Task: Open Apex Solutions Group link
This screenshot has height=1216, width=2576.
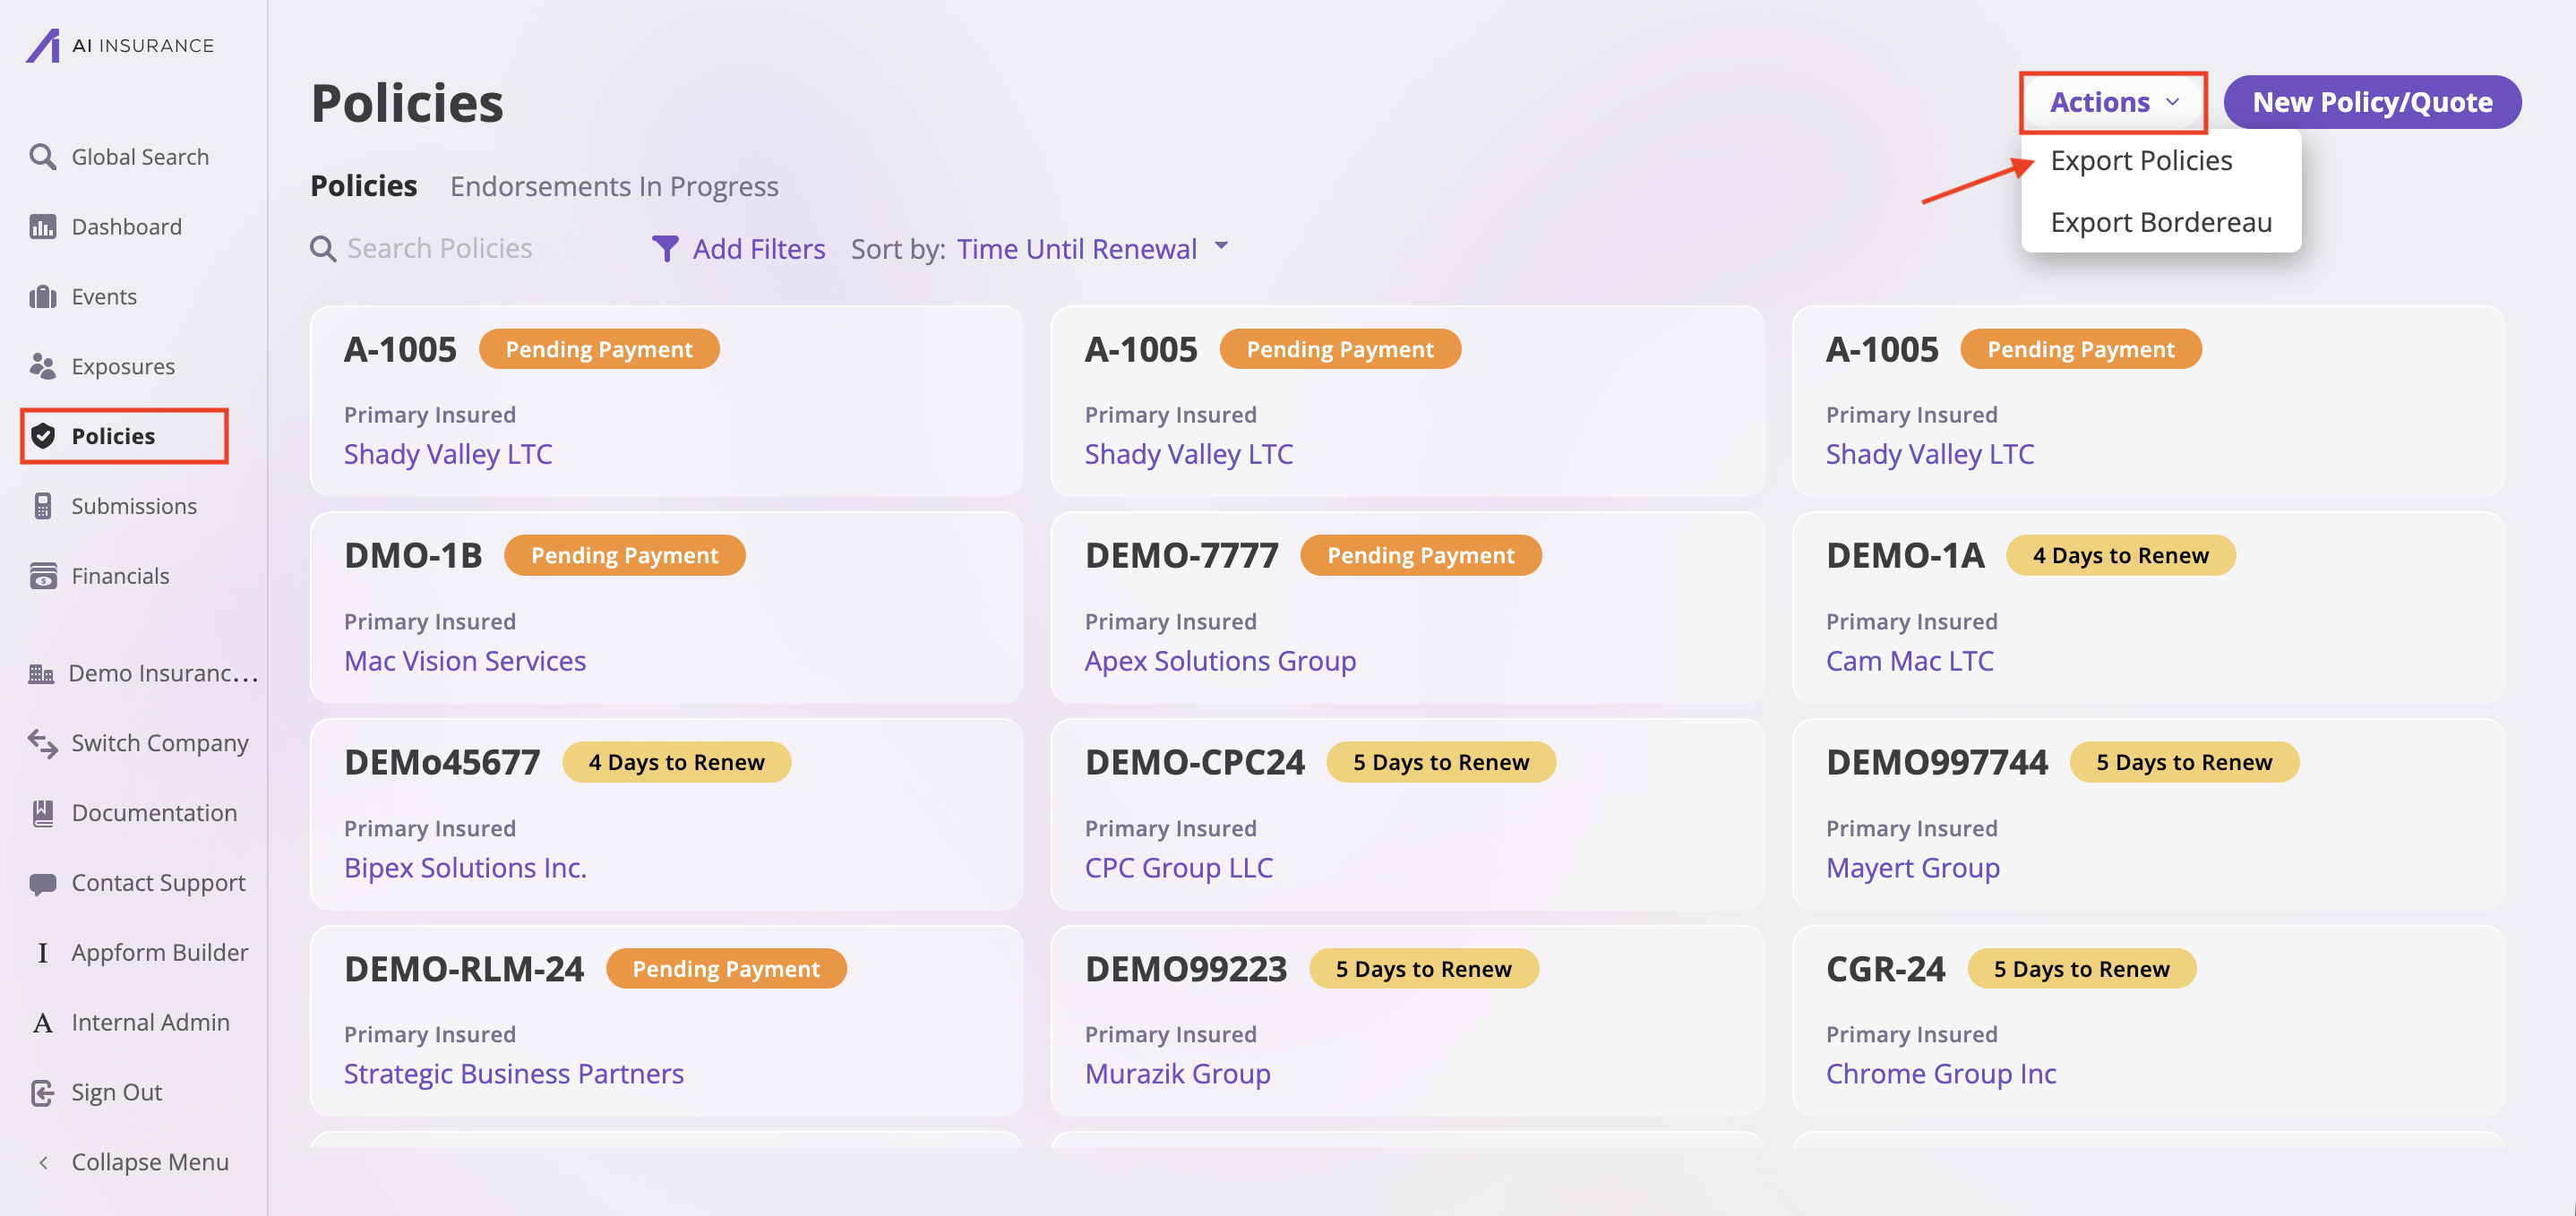Action: pos(1219,661)
